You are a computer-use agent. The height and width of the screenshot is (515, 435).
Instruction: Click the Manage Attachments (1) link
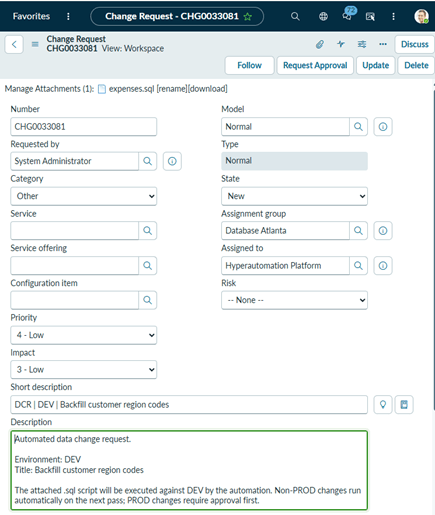pyautogui.click(x=49, y=89)
